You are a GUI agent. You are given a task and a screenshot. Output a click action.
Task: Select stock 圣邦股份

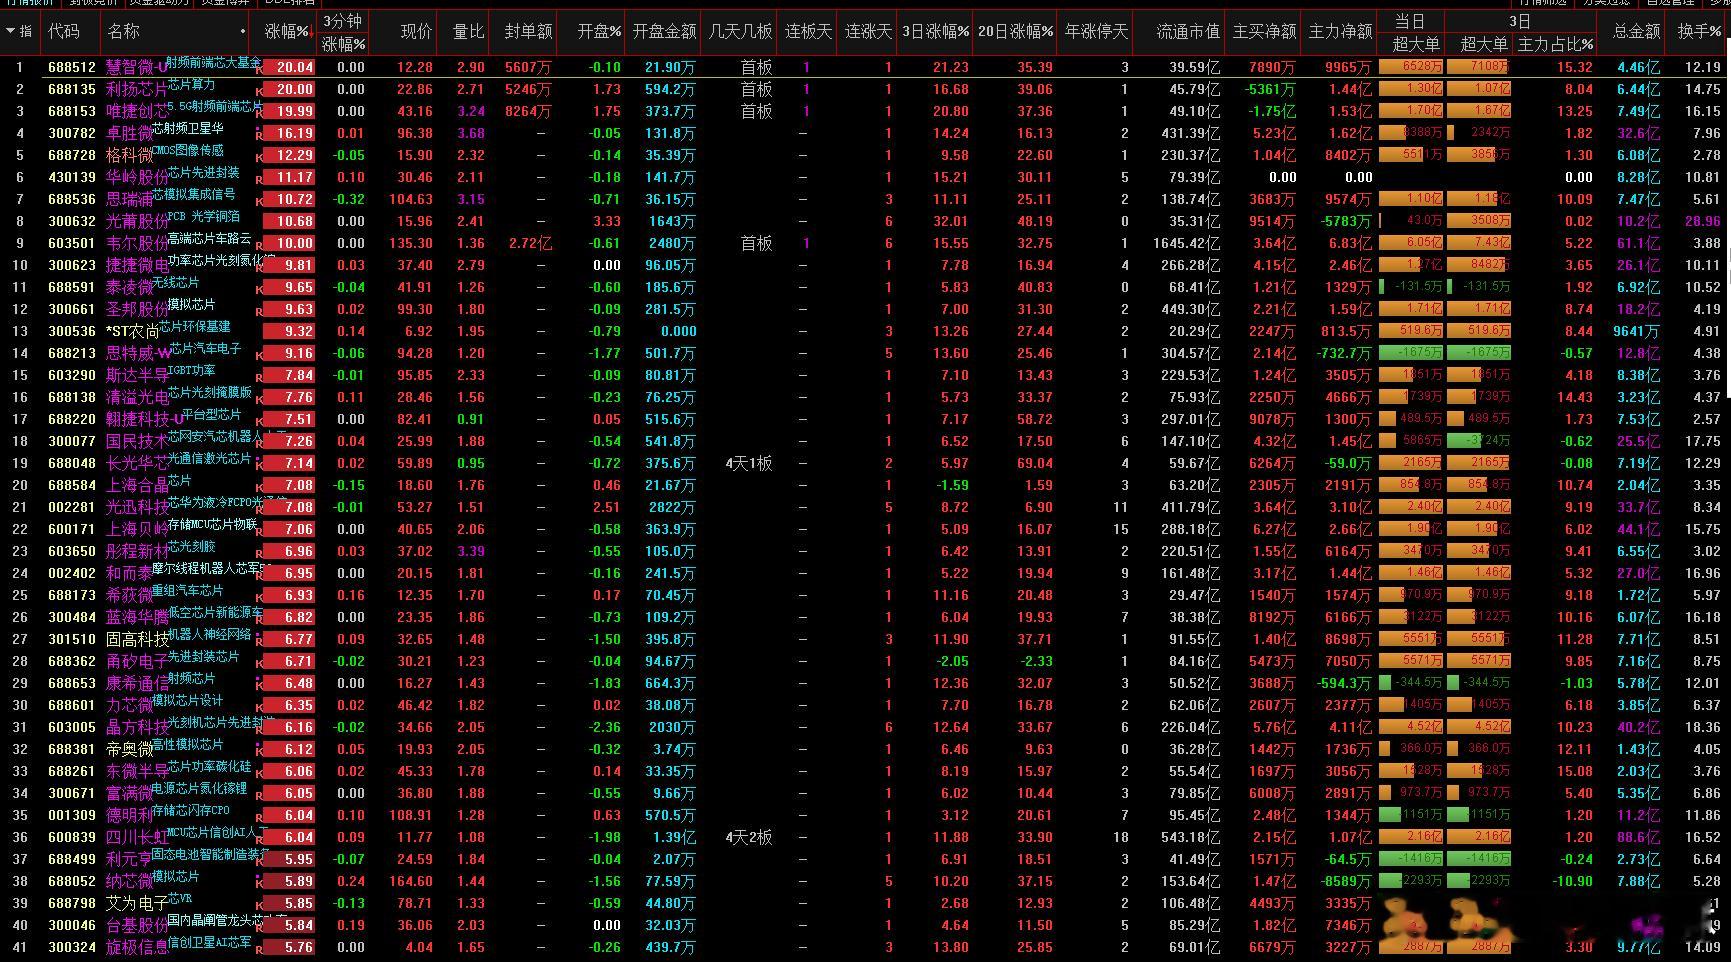coord(138,309)
